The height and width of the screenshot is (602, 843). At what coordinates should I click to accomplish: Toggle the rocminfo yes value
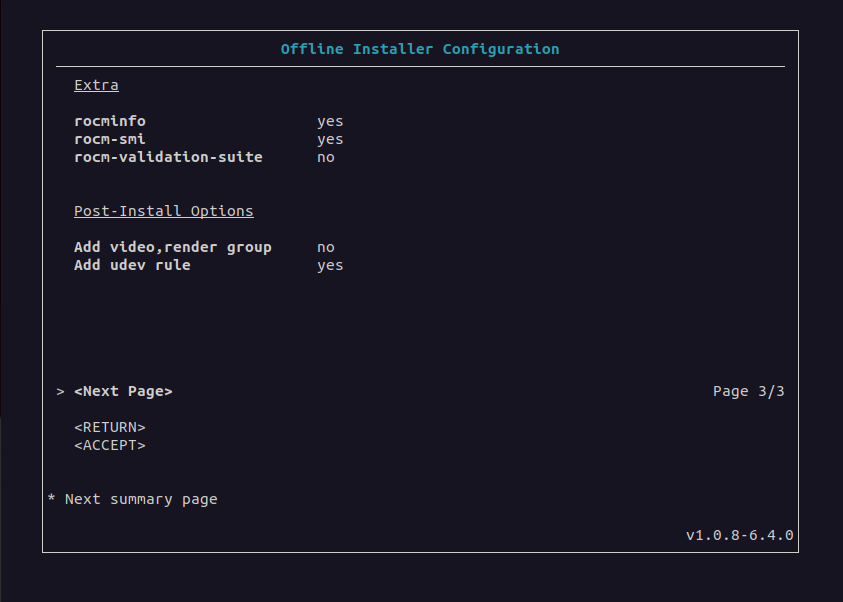330,121
